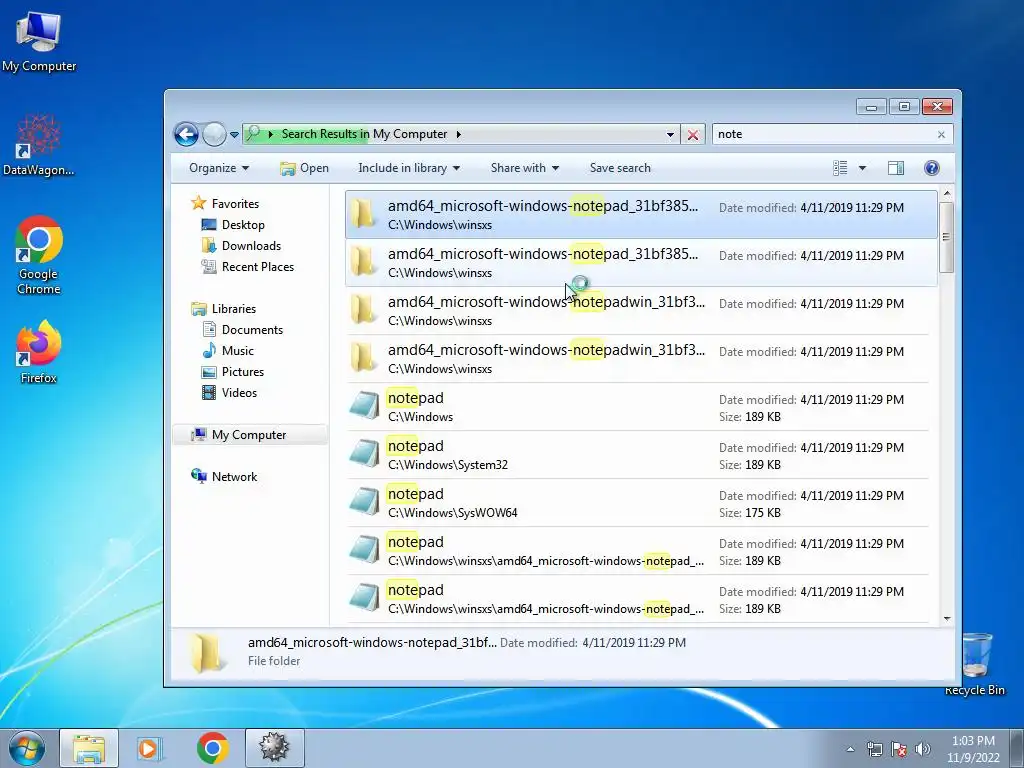Stop the search with the red X

(x=693, y=135)
